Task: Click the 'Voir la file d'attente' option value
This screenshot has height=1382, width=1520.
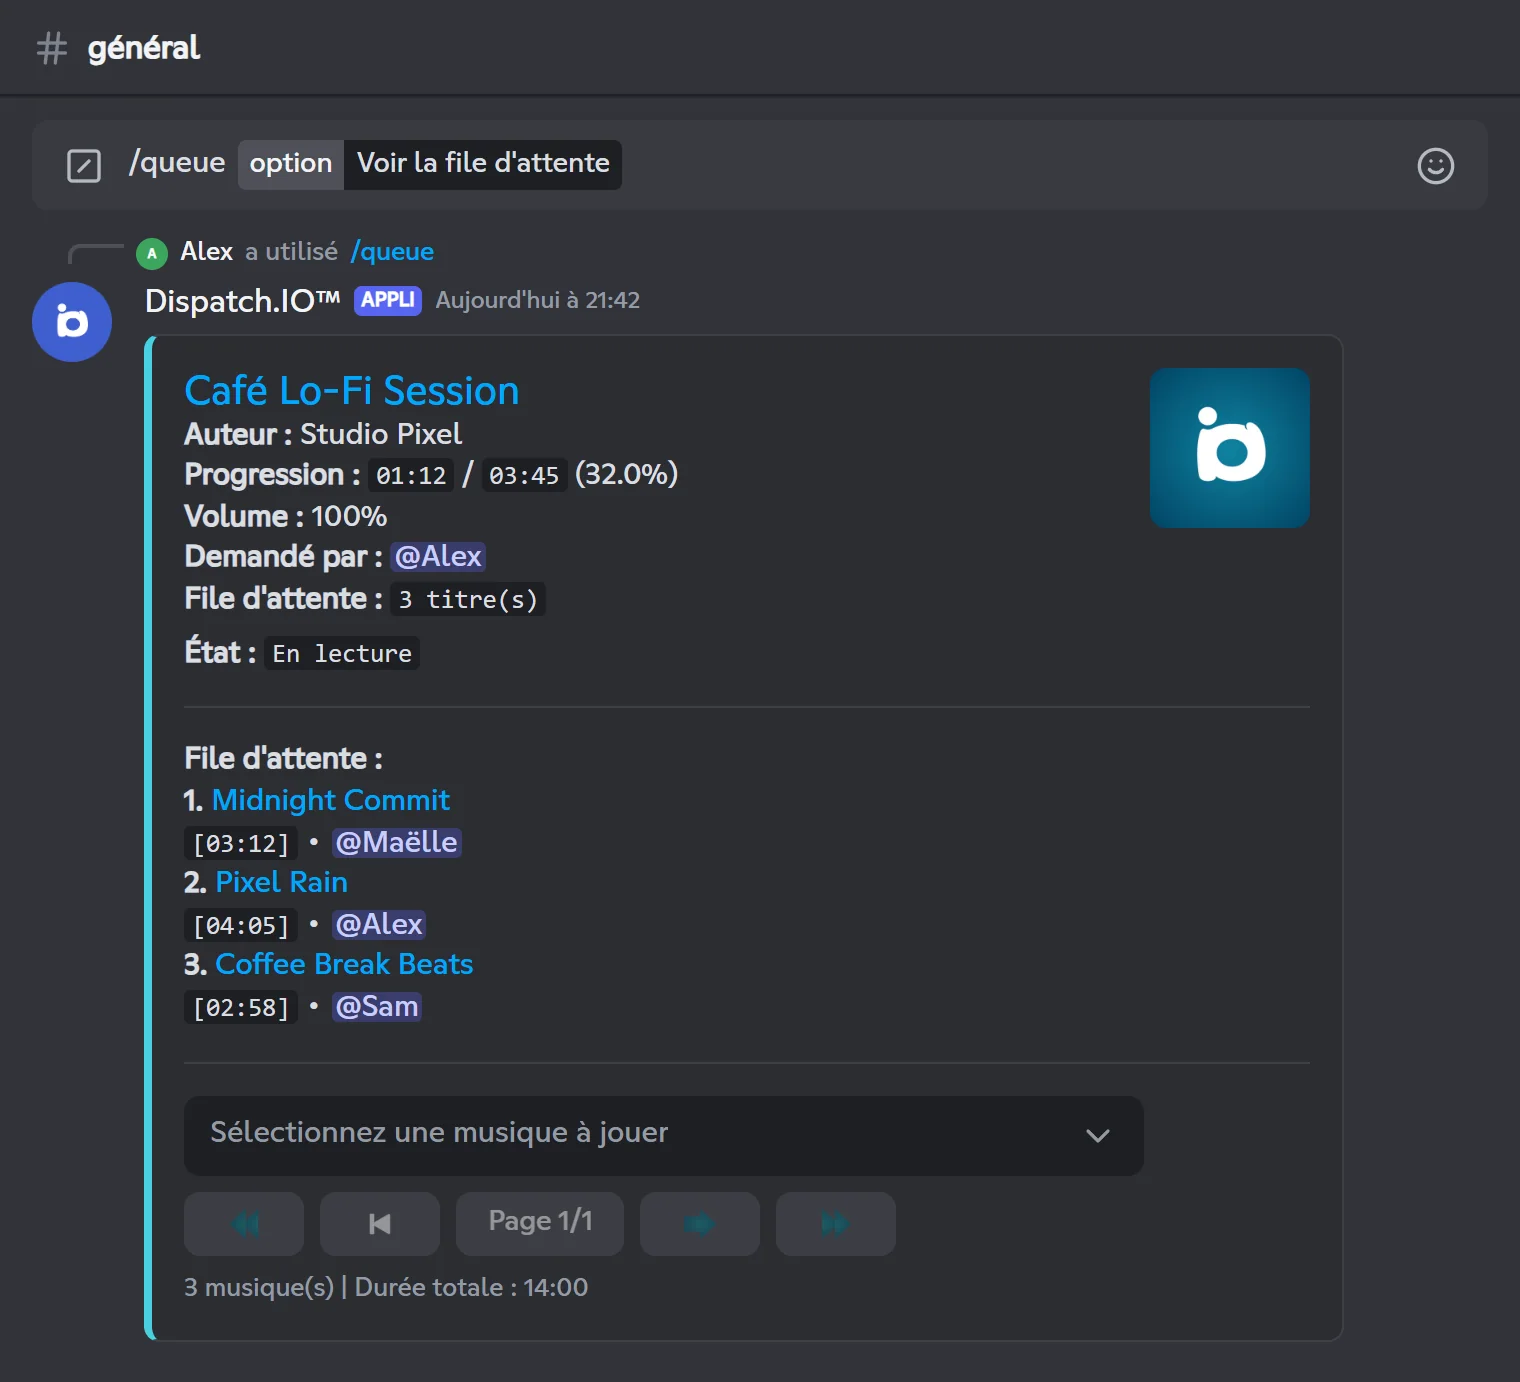Action: tap(483, 164)
